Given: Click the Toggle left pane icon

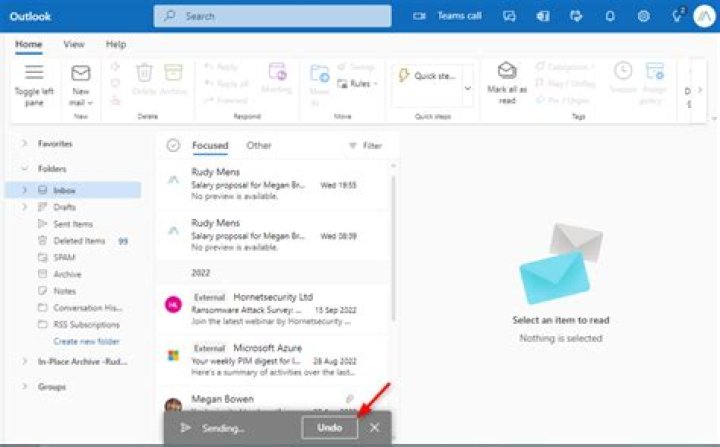Looking at the screenshot, I should pos(34,73).
